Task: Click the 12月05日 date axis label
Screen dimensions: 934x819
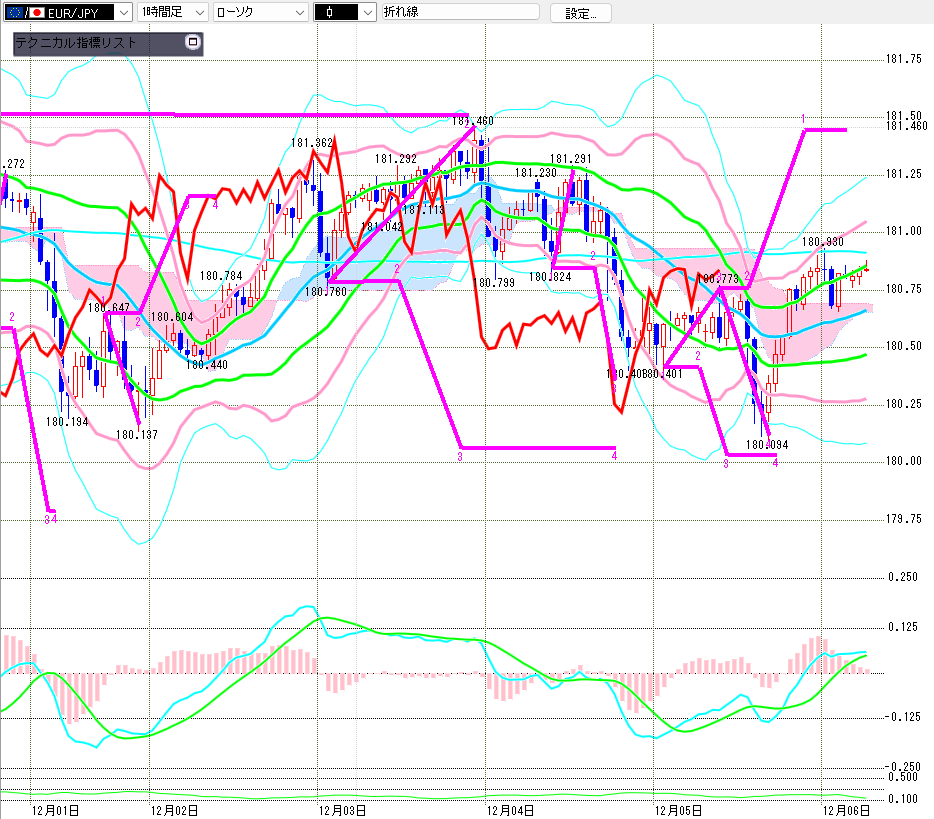Action: coord(677,810)
